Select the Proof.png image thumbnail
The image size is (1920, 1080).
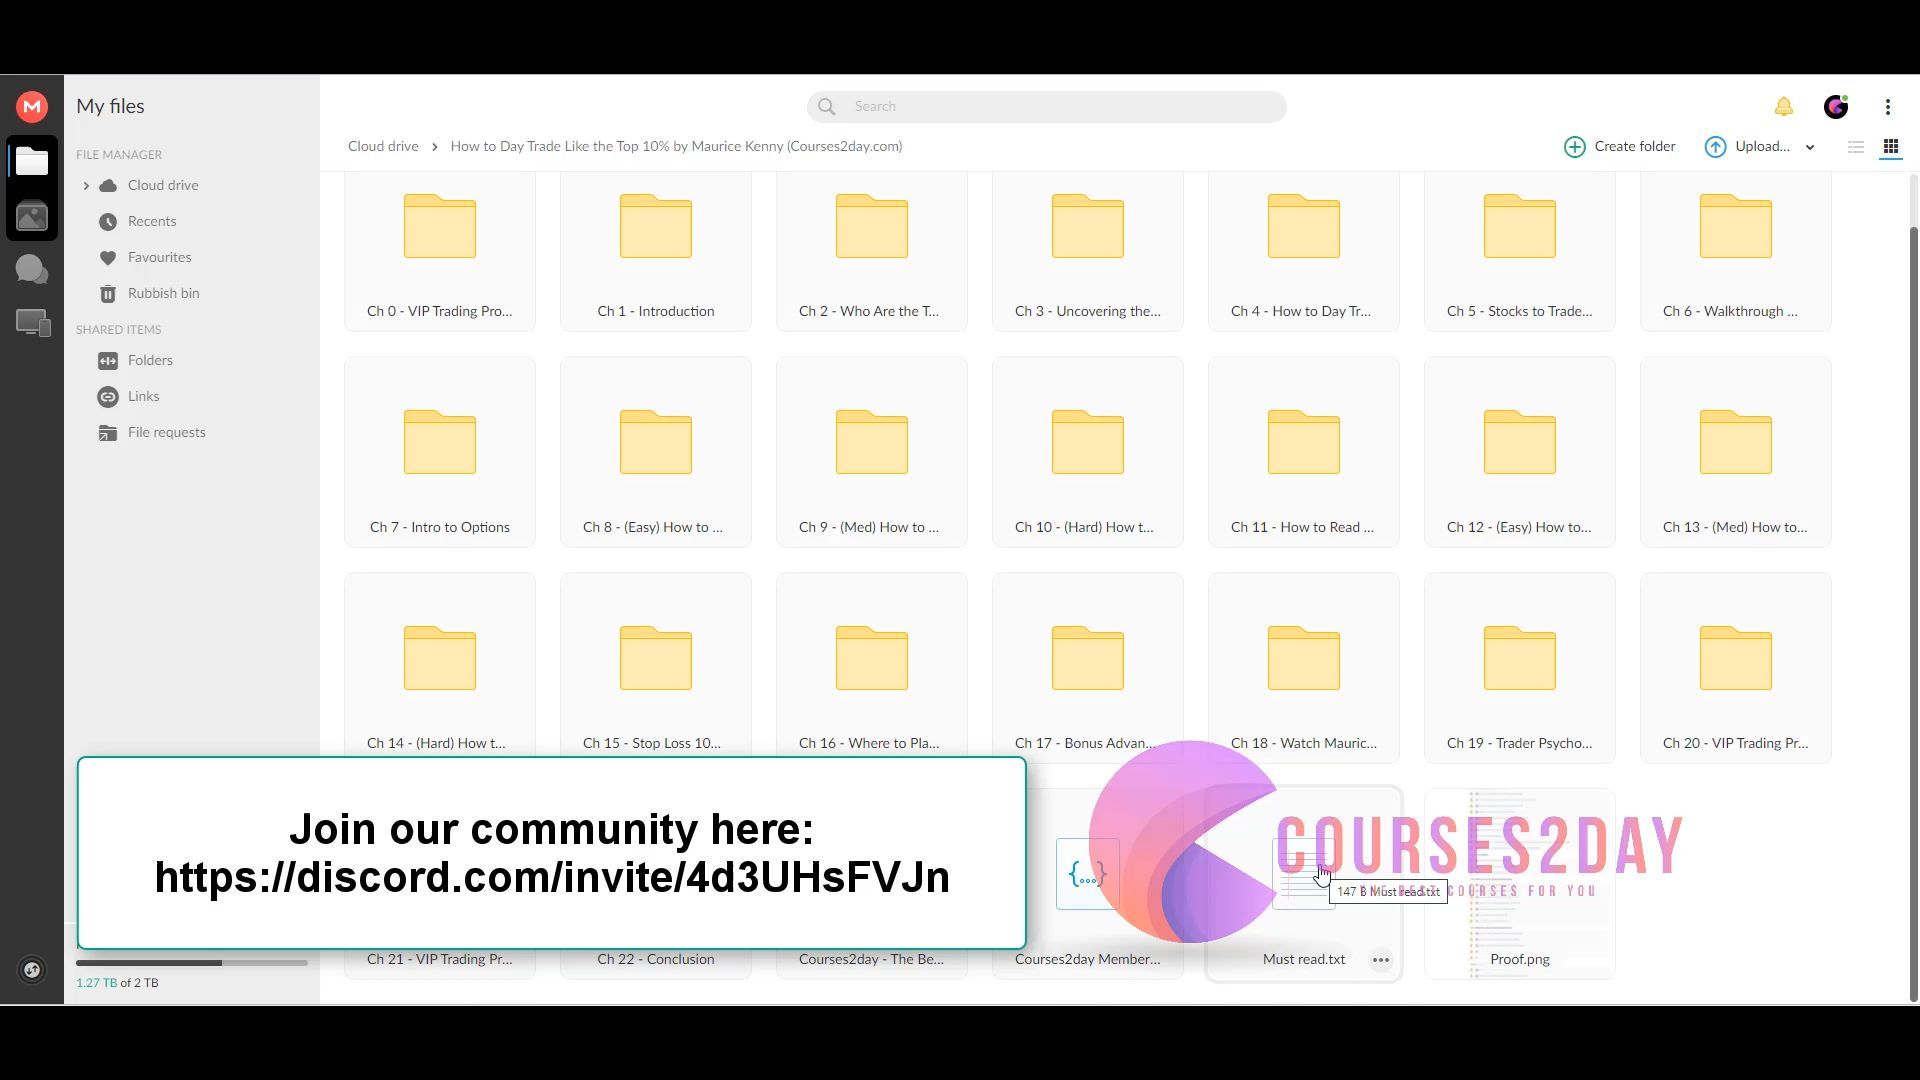tap(1520, 884)
